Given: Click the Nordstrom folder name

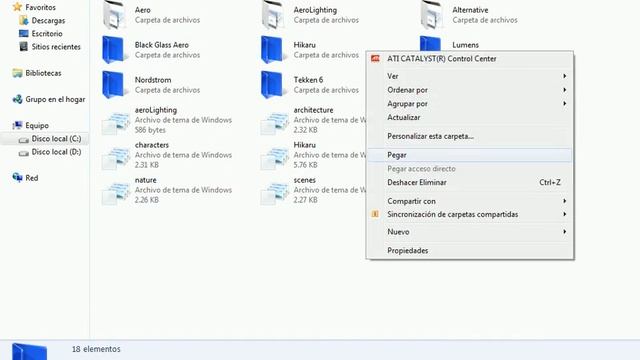Looking at the screenshot, I should click(x=153, y=80).
